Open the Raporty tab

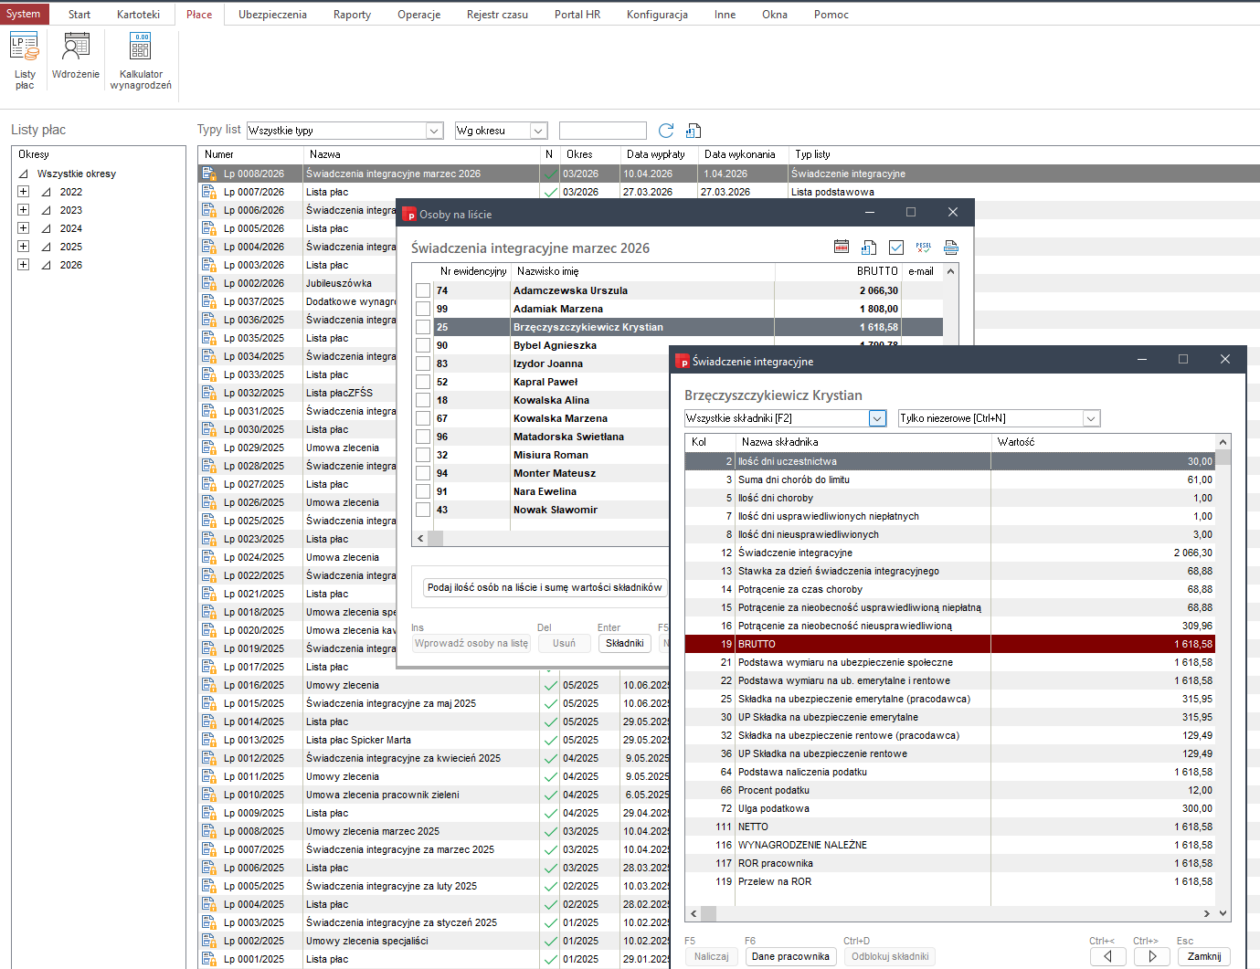[x=352, y=14]
